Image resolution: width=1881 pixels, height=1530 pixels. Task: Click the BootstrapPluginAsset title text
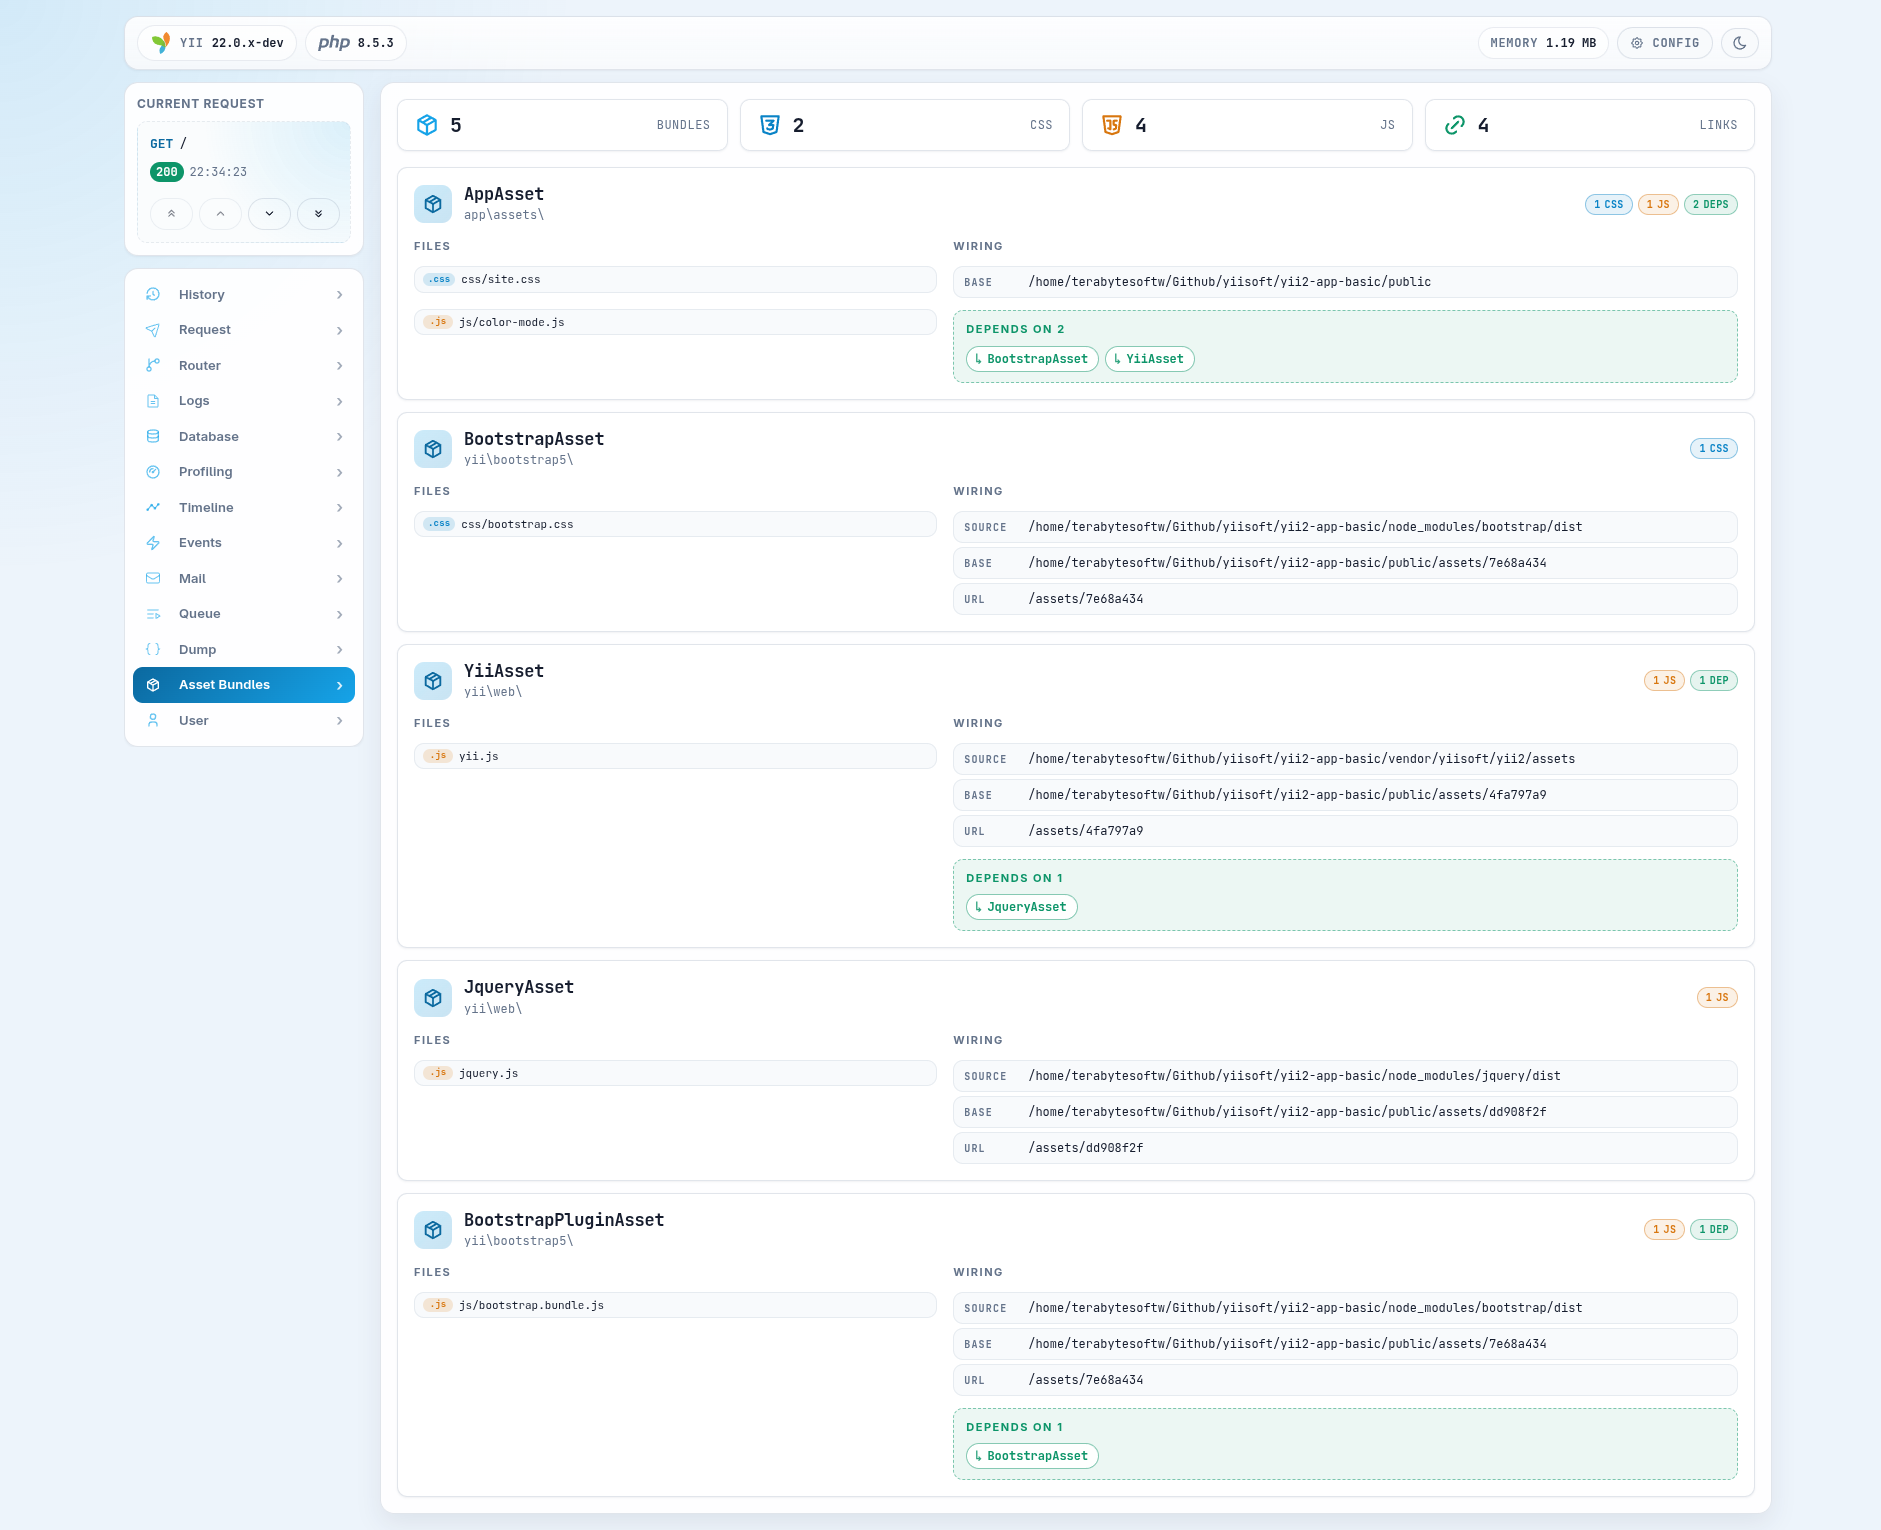click(564, 1220)
